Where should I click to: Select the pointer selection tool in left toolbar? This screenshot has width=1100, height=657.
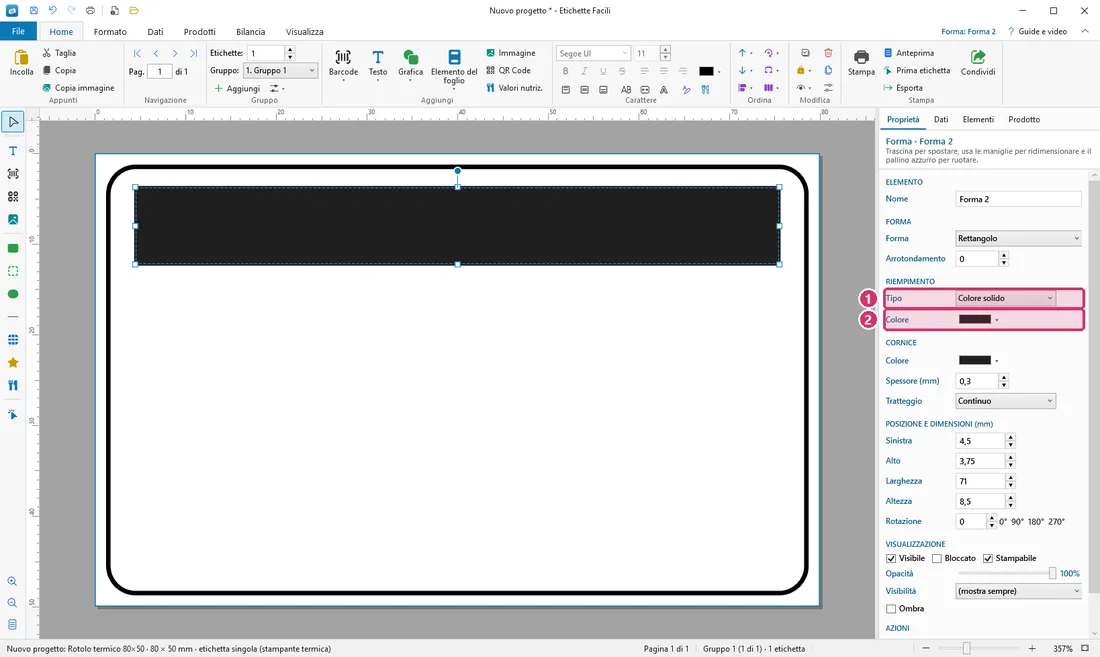pyautogui.click(x=13, y=122)
